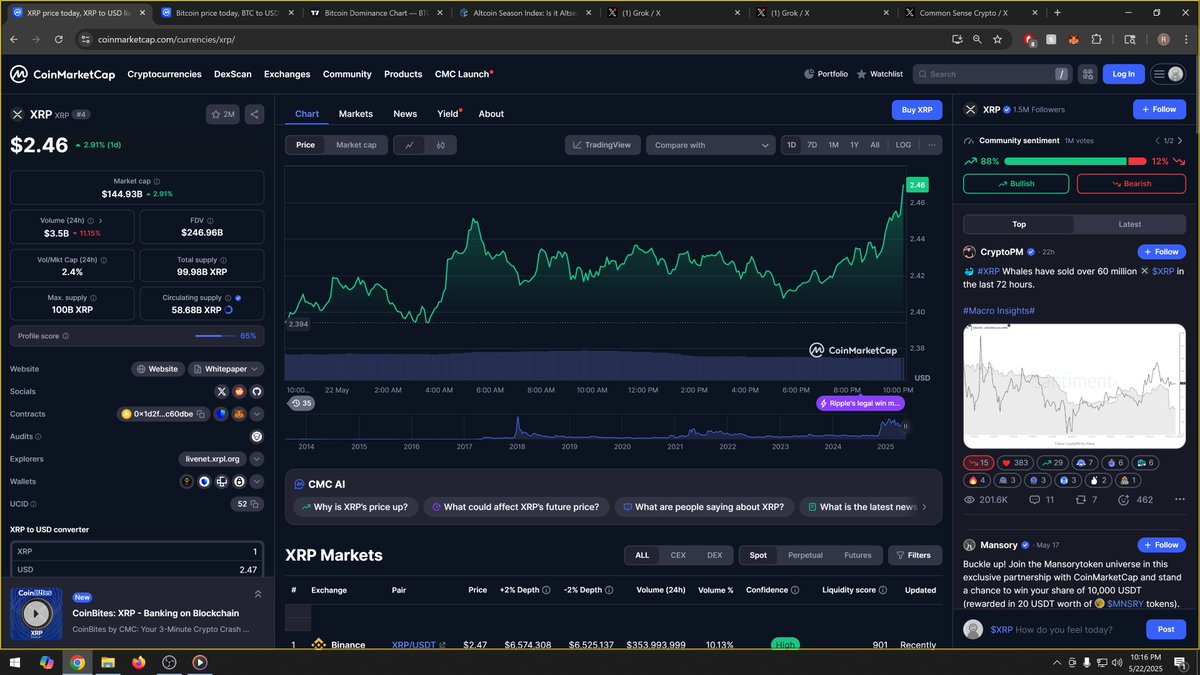1200x675 pixels.
Task: Open the Compare with dropdown
Action: (712, 144)
